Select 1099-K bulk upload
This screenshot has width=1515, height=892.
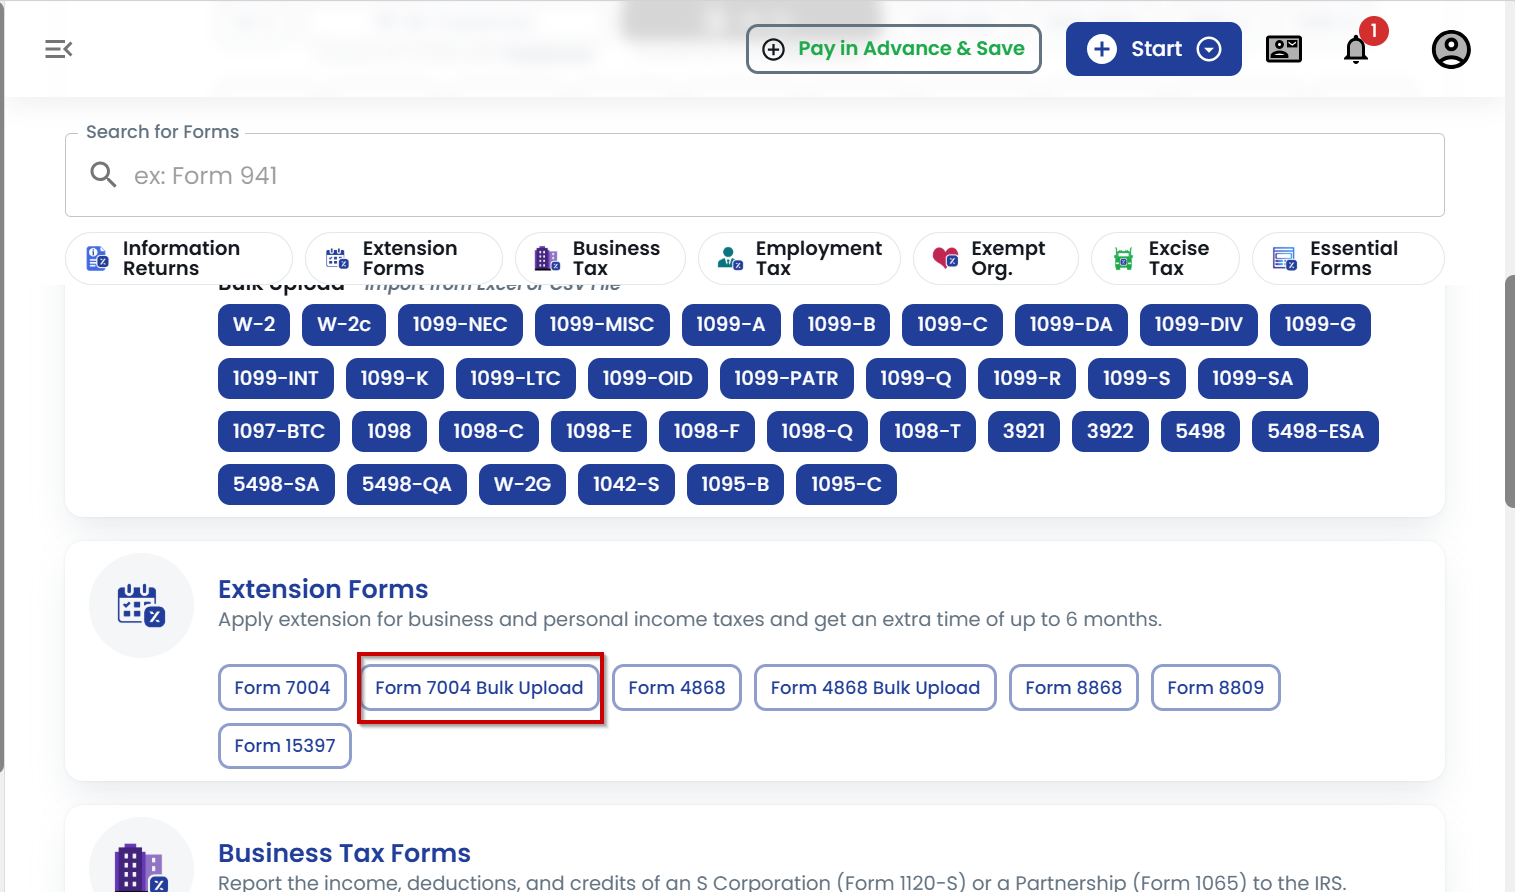[394, 378]
